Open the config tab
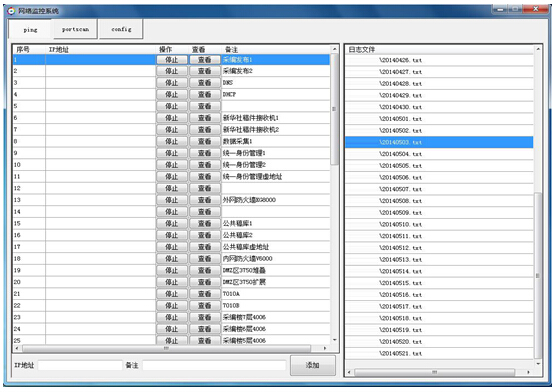Viewport: 552px width, 392px height. (x=121, y=29)
